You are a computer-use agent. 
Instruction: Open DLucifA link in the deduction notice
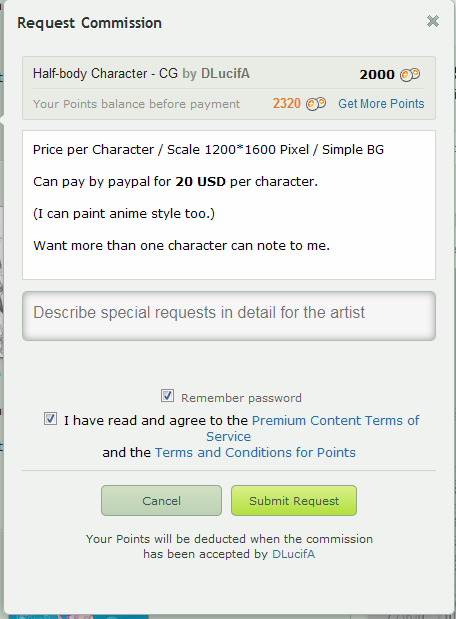[x=293, y=554]
